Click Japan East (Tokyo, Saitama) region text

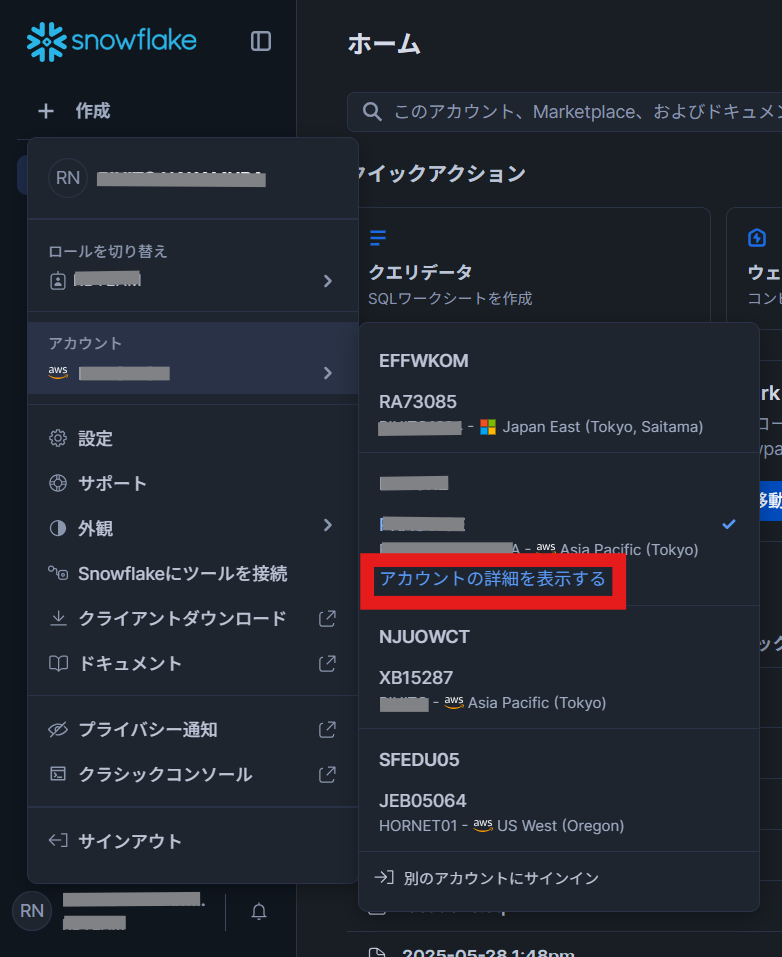pyautogui.click(x=603, y=427)
